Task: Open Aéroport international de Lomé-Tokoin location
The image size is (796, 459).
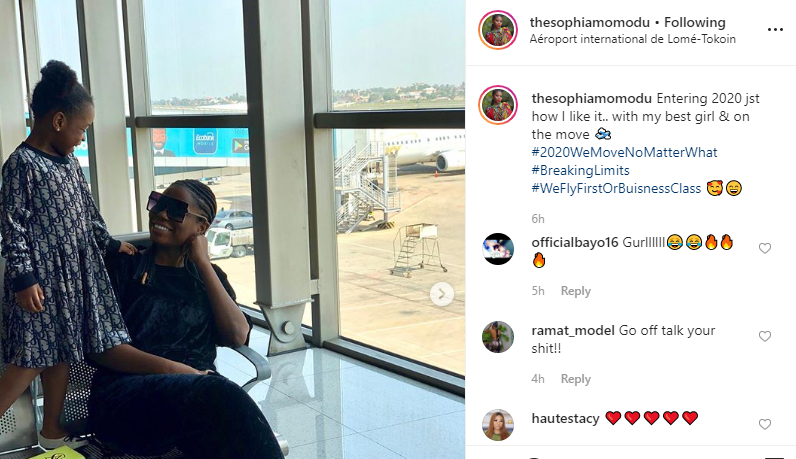Action: (x=633, y=39)
